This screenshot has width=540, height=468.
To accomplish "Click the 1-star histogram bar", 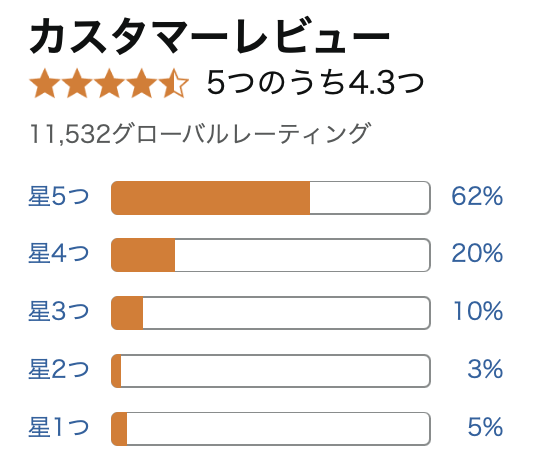I will (271, 428).
